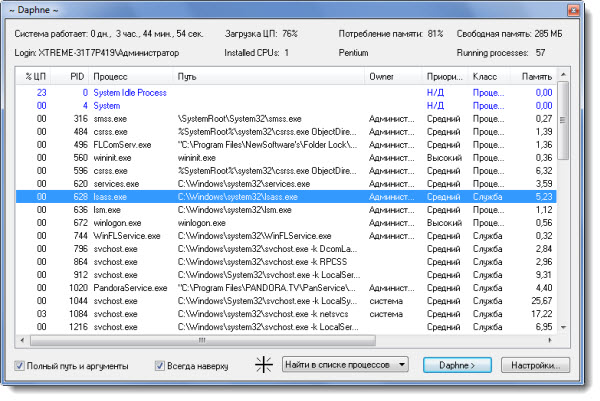Select the System Idle Process row
The width and height of the screenshot is (600, 401).
[x=129, y=92]
